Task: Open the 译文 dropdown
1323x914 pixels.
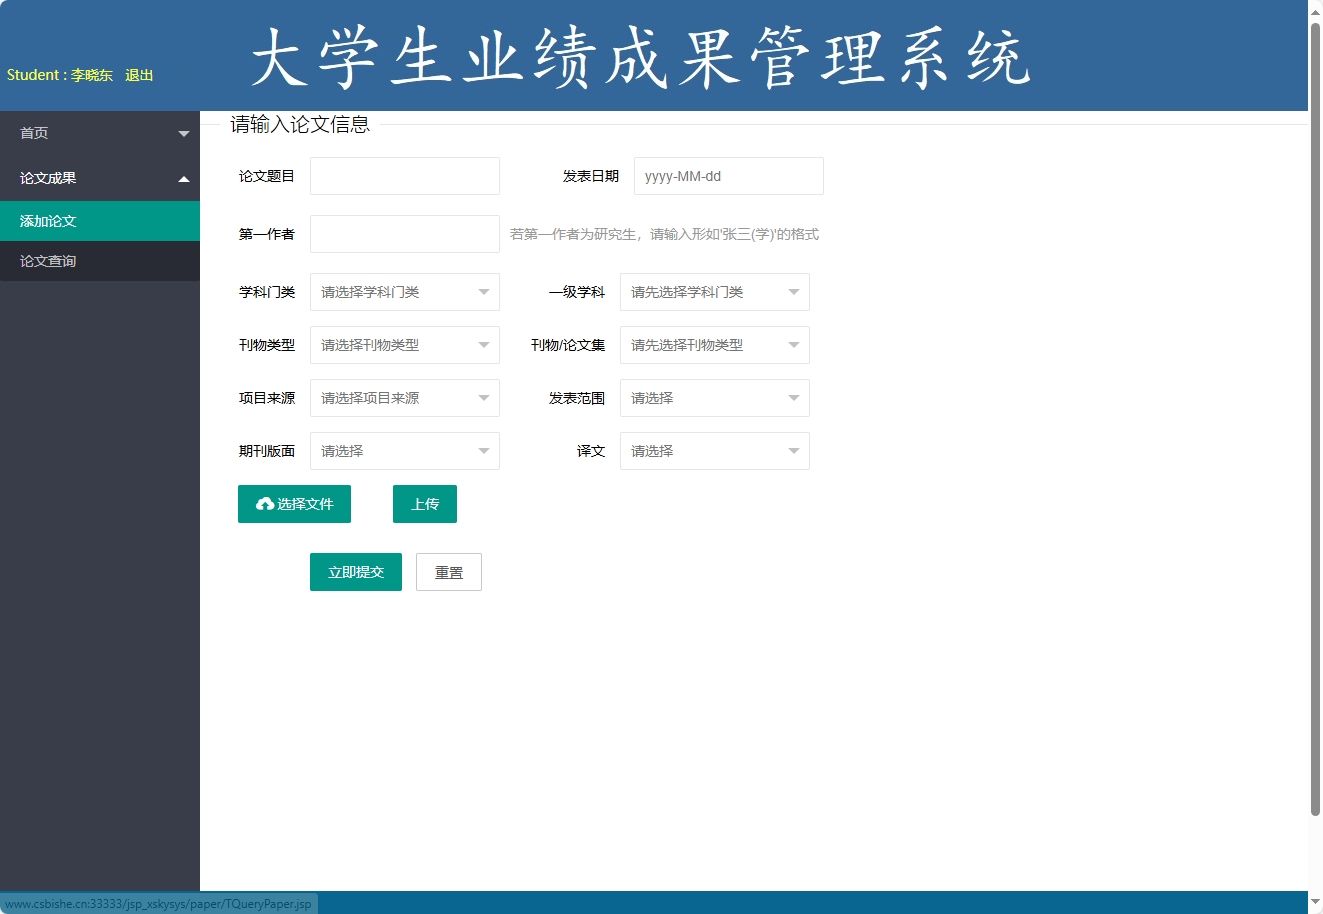Action: tap(714, 451)
